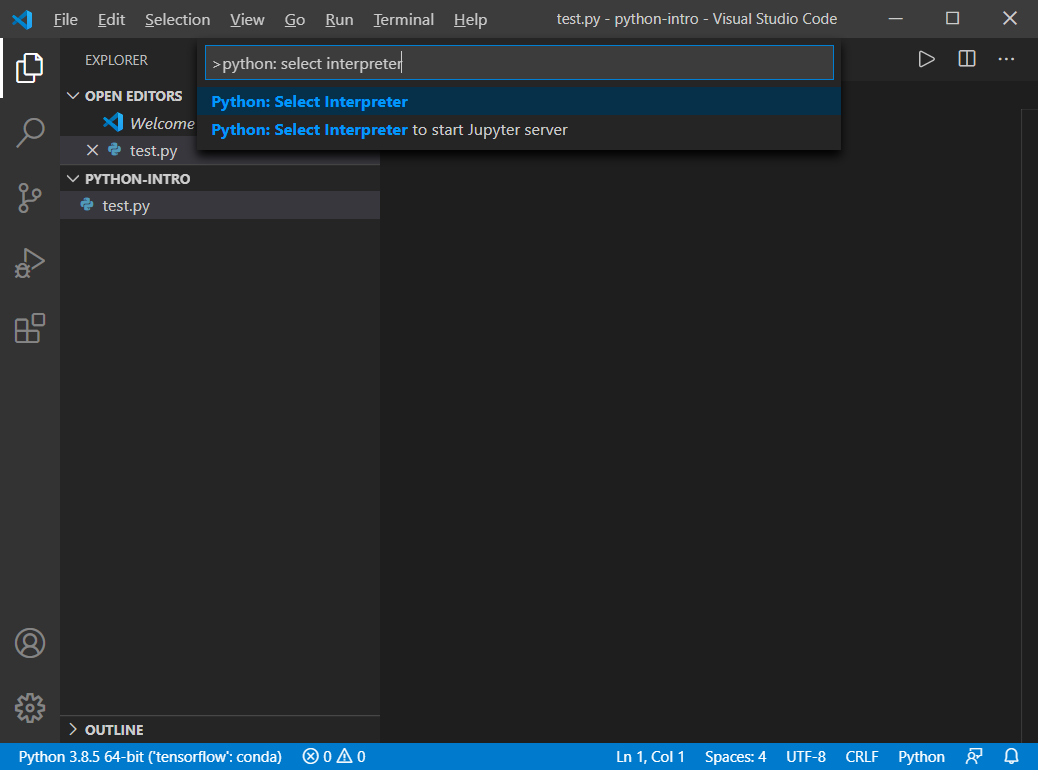Screen dimensions: 1038x770
Task: Minimize the Visual Studio Code window
Action: (x=895, y=19)
